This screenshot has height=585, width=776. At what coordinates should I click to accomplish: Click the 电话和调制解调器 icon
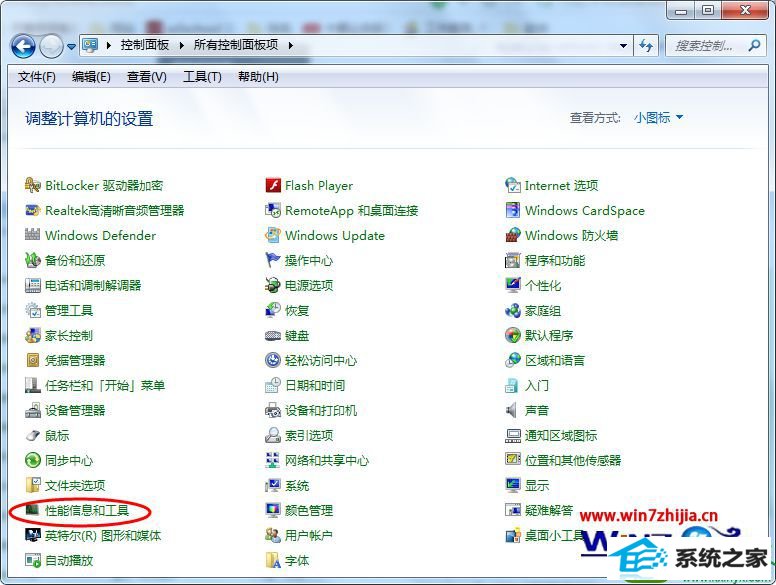pos(33,285)
